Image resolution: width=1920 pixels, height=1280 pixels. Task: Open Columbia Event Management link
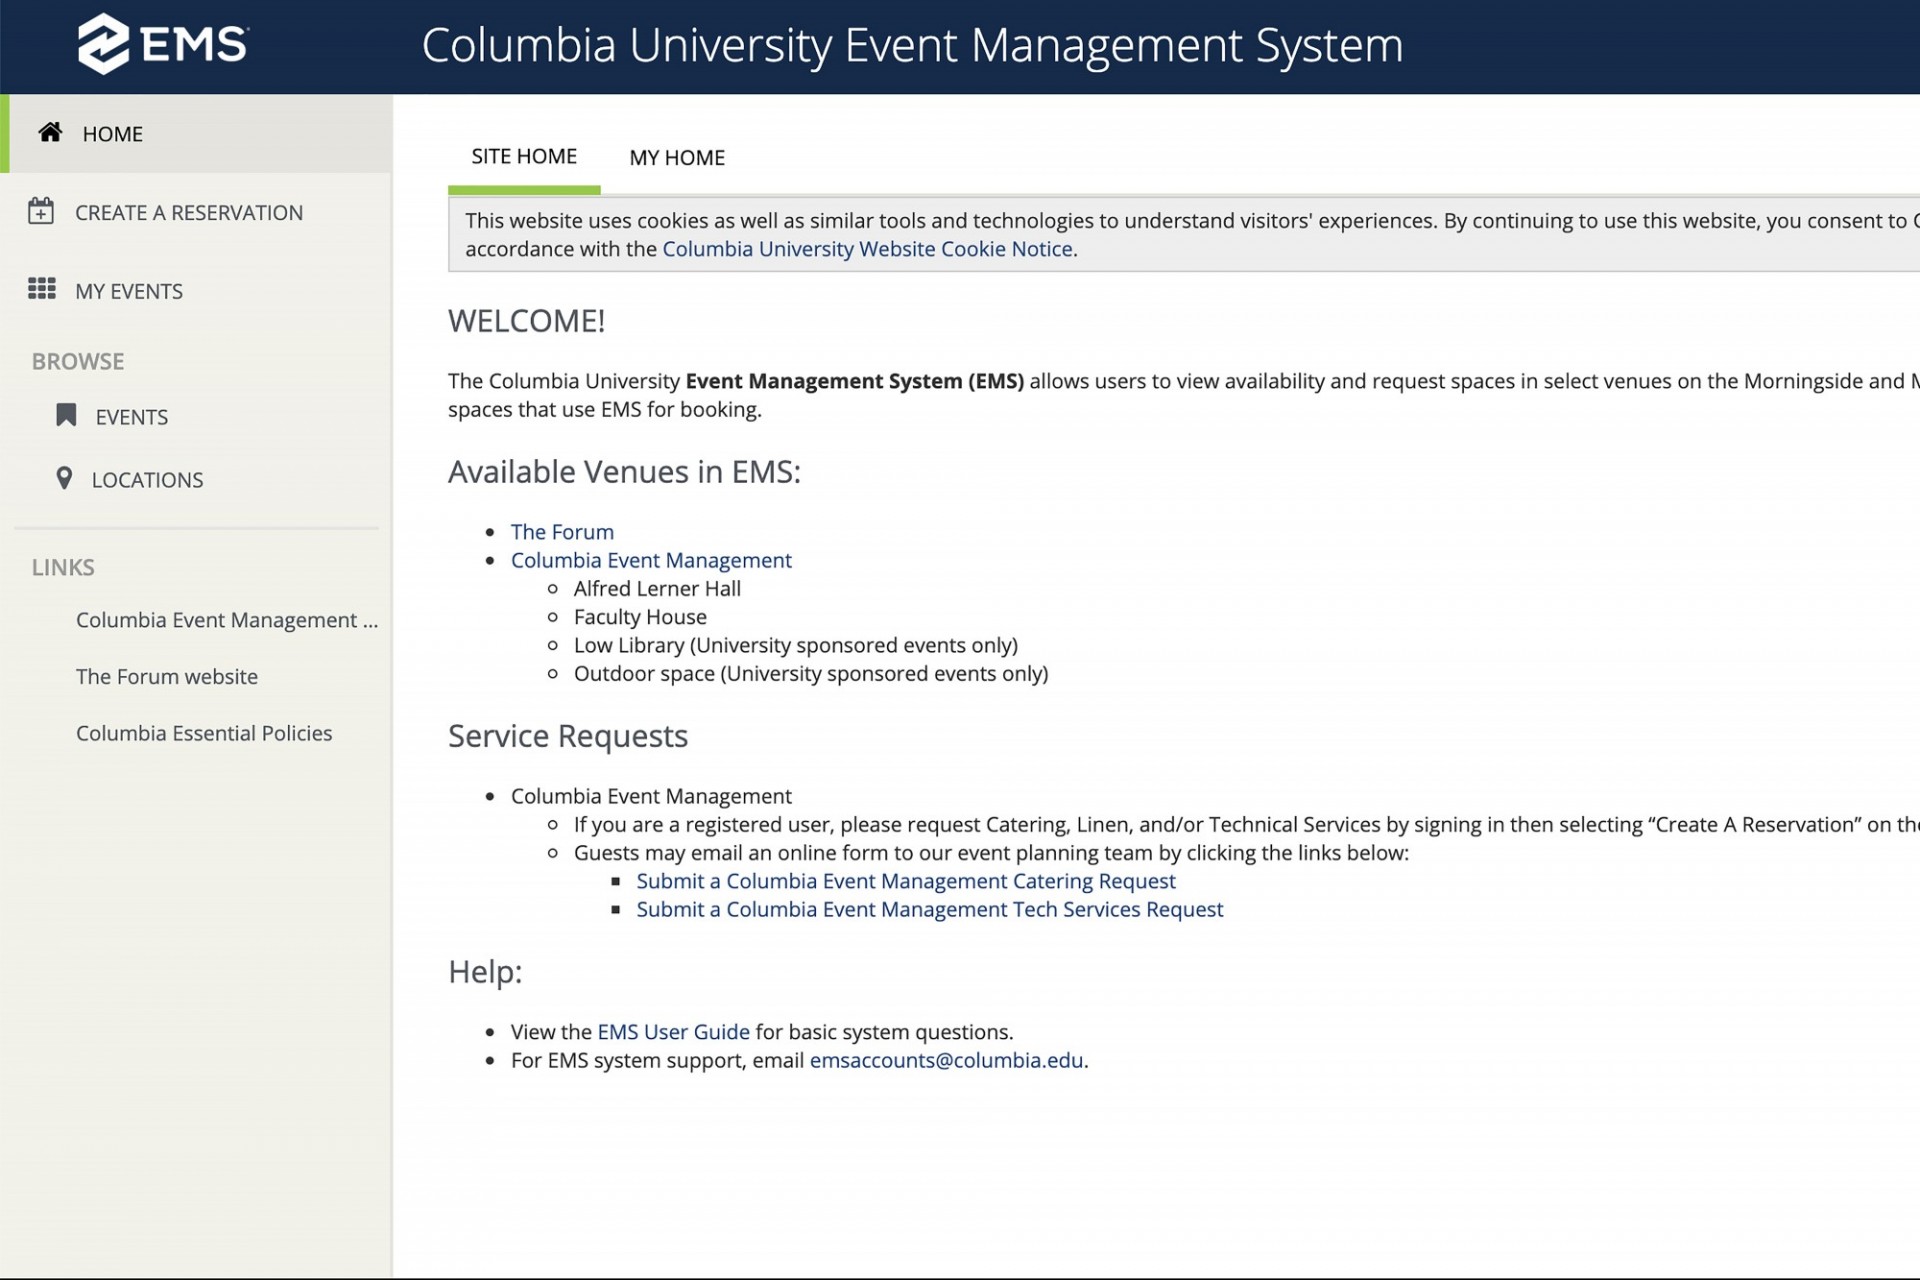pos(651,559)
